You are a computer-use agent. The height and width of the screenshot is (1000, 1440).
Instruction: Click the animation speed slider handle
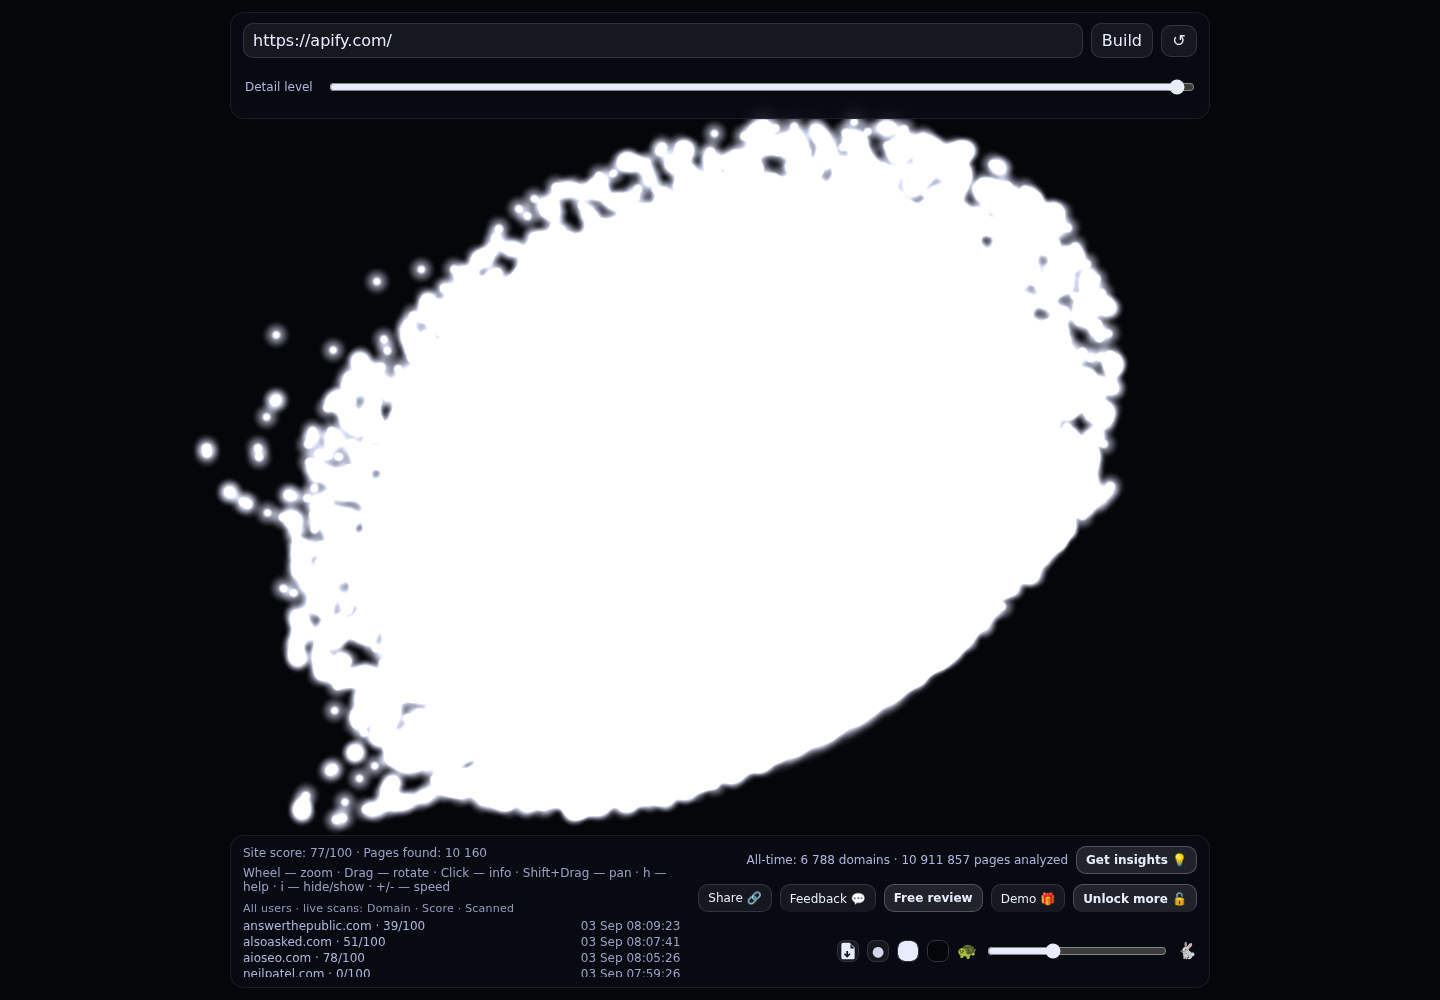pyautogui.click(x=1053, y=951)
